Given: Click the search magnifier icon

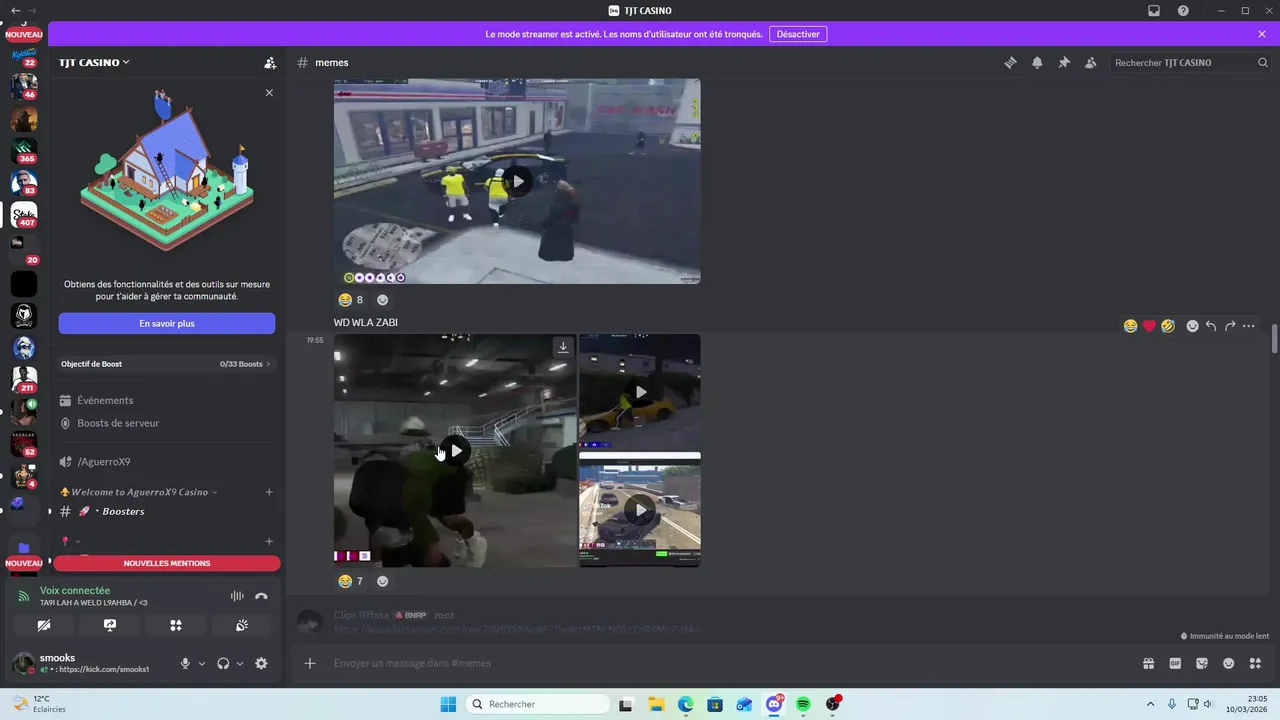Looking at the screenshot, I should (1263, 62).
